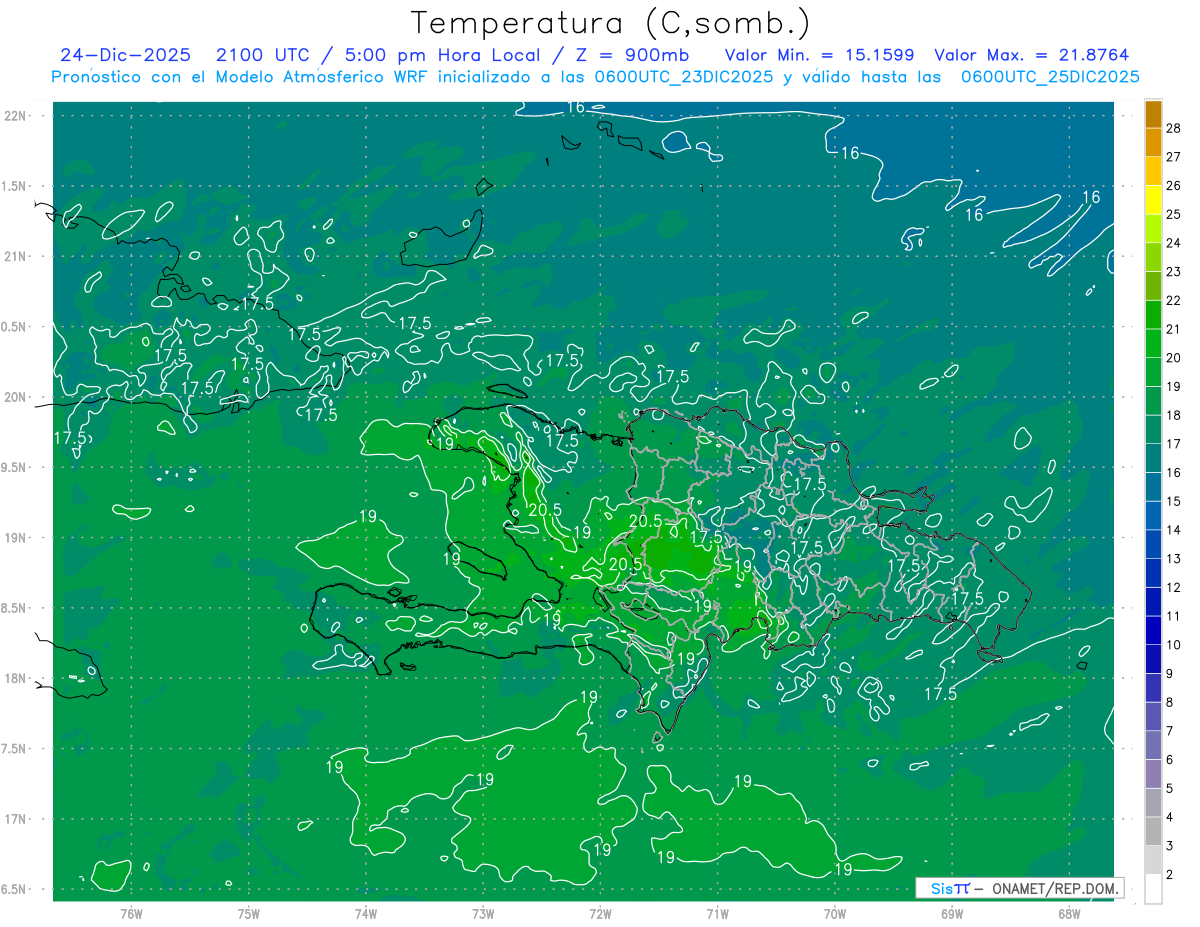Click the '75W' longitude axis label

tap(249, 914)
